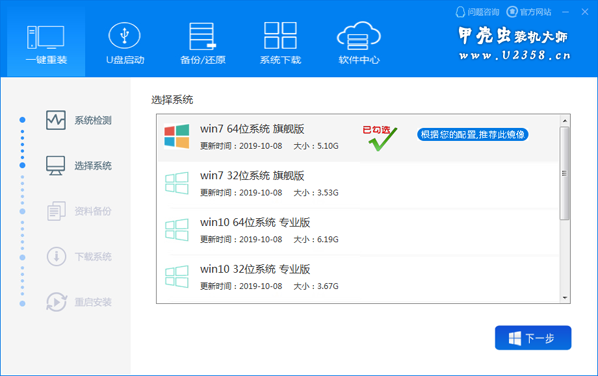Click the 下一步 next step button
This screenshot has width=598, height=376.
pos(533,338)
